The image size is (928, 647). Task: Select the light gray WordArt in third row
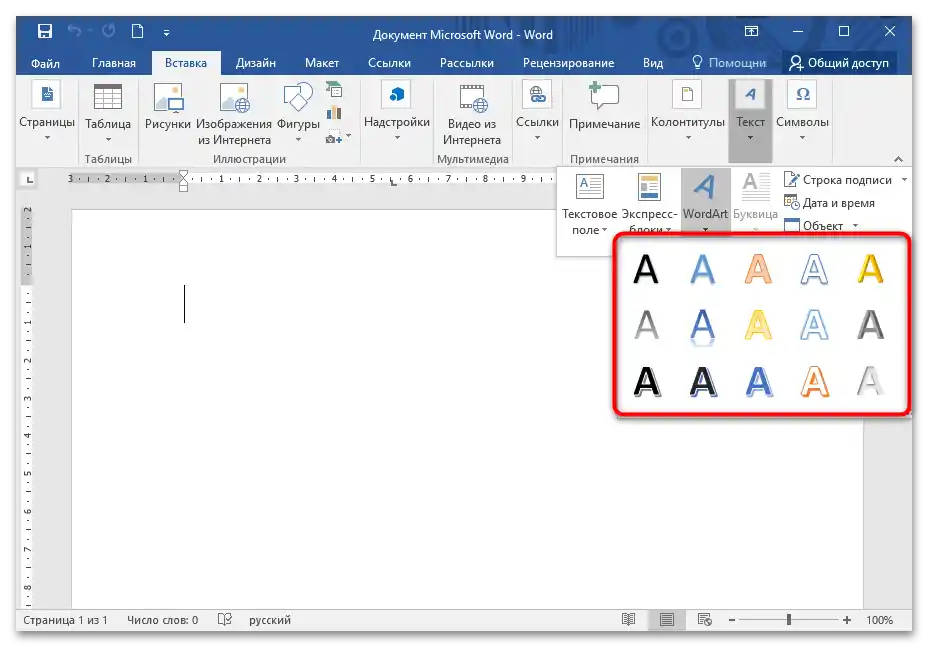[870, 381]
